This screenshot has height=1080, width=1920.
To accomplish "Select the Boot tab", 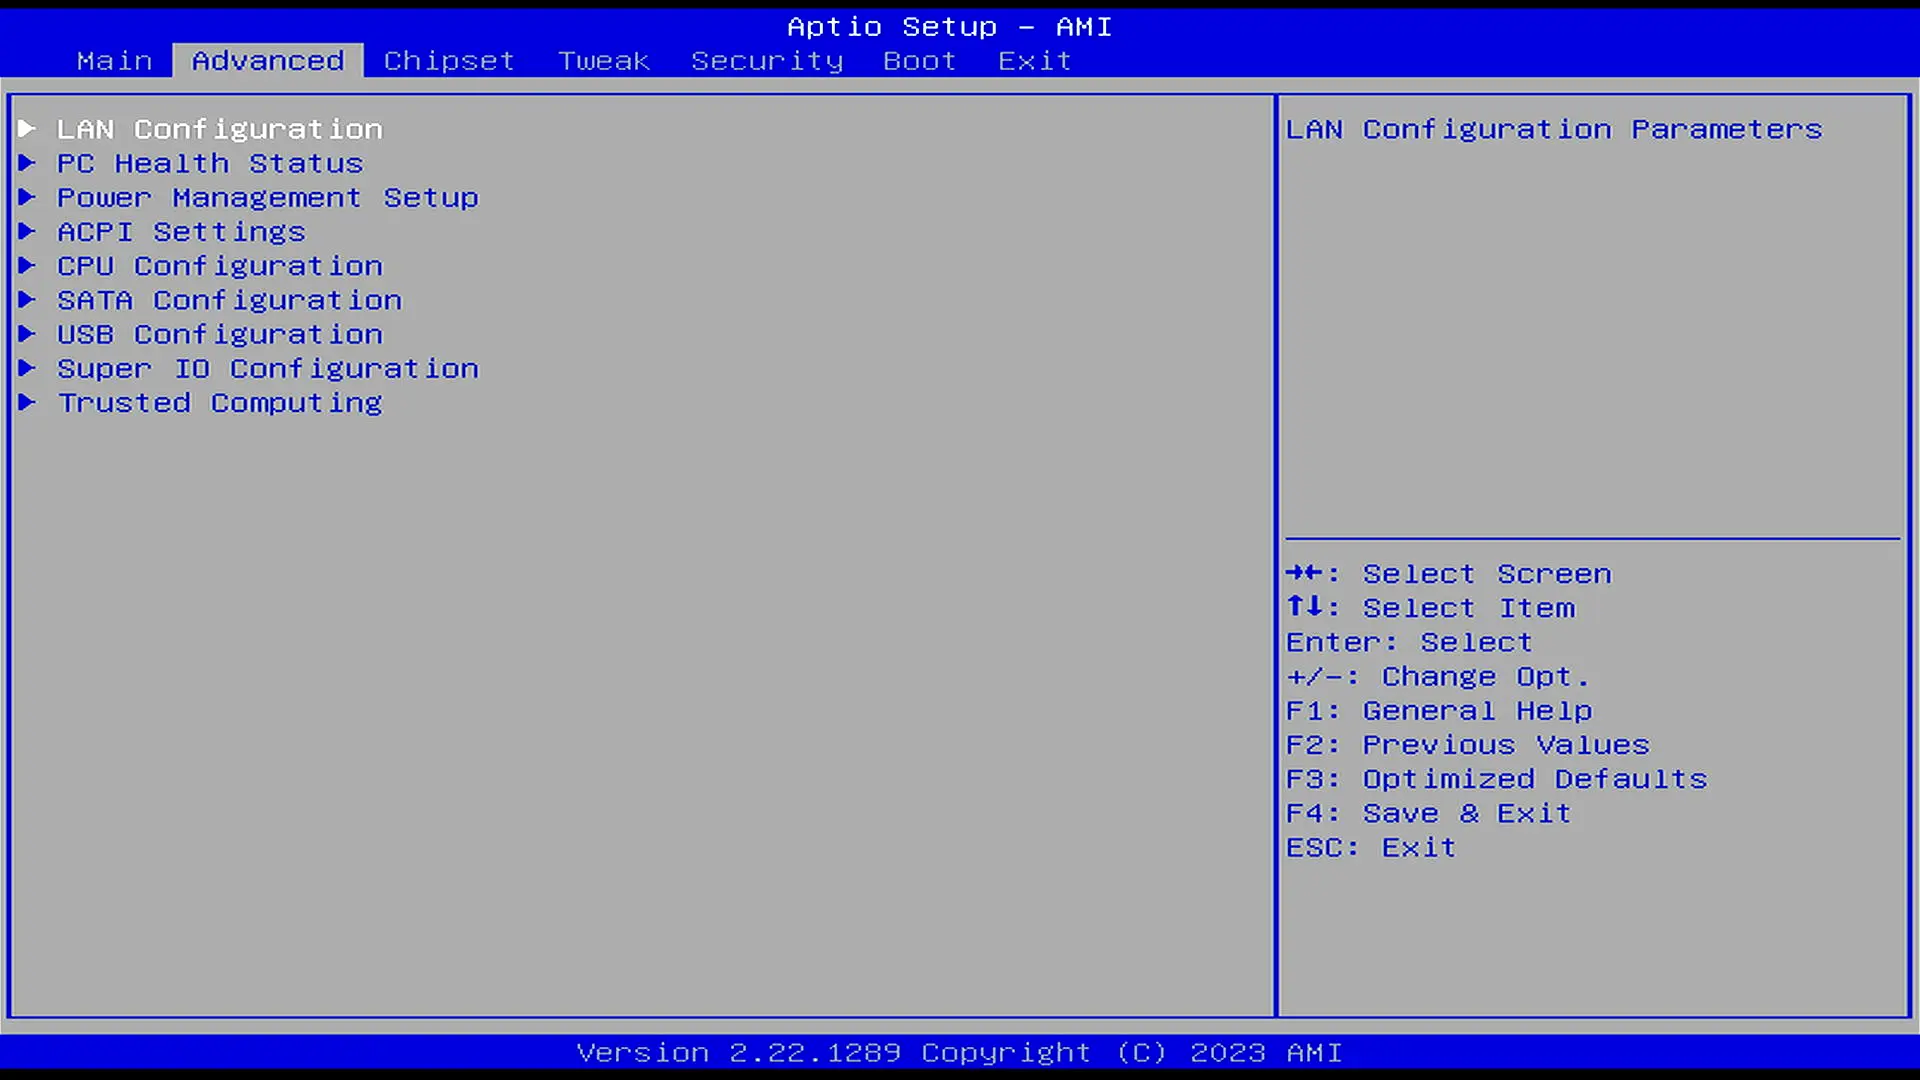I will pyautogui.click(x=919, y=61).
